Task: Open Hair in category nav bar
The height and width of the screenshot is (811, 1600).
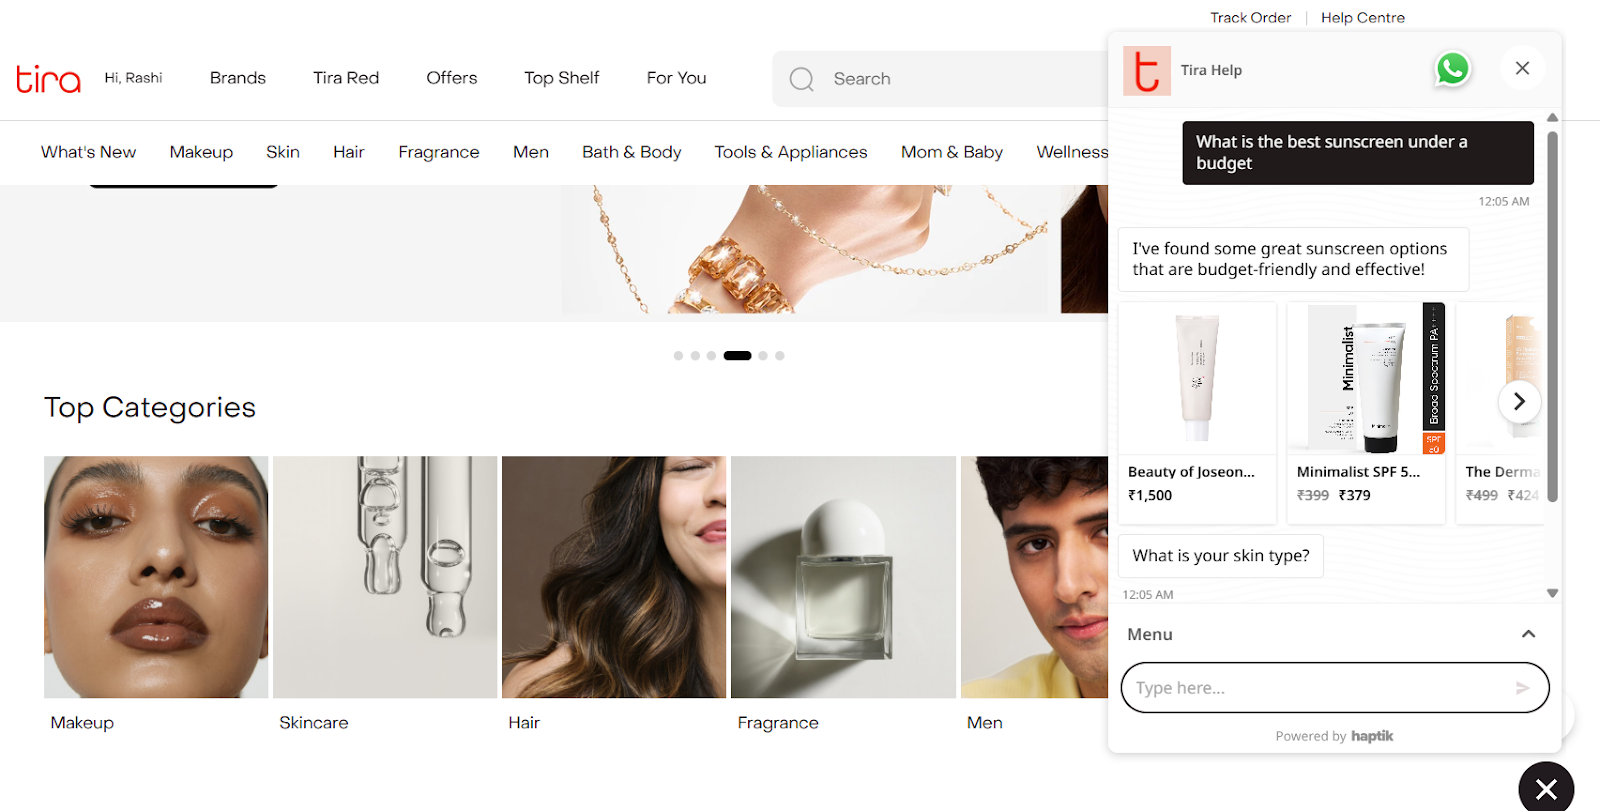Action: (x=349, y=152)
